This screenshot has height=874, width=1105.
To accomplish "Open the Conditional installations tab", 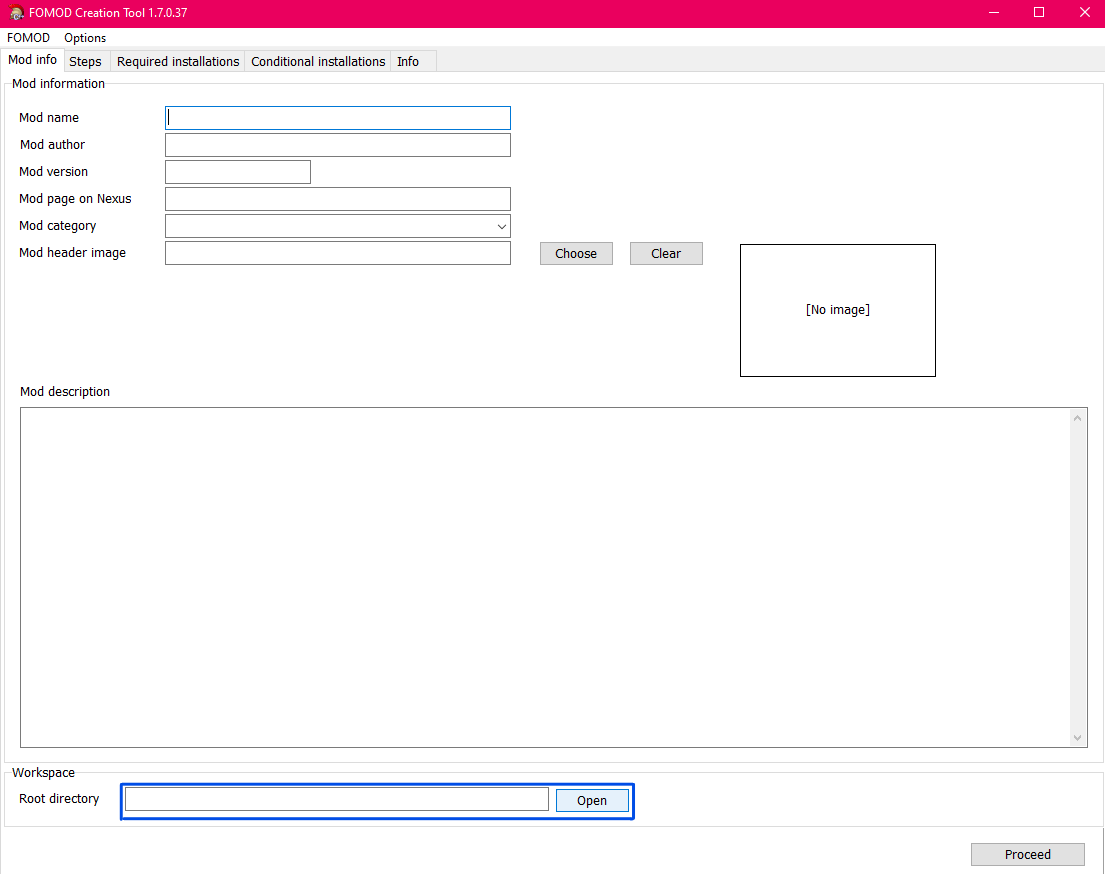I will [318, 61].
